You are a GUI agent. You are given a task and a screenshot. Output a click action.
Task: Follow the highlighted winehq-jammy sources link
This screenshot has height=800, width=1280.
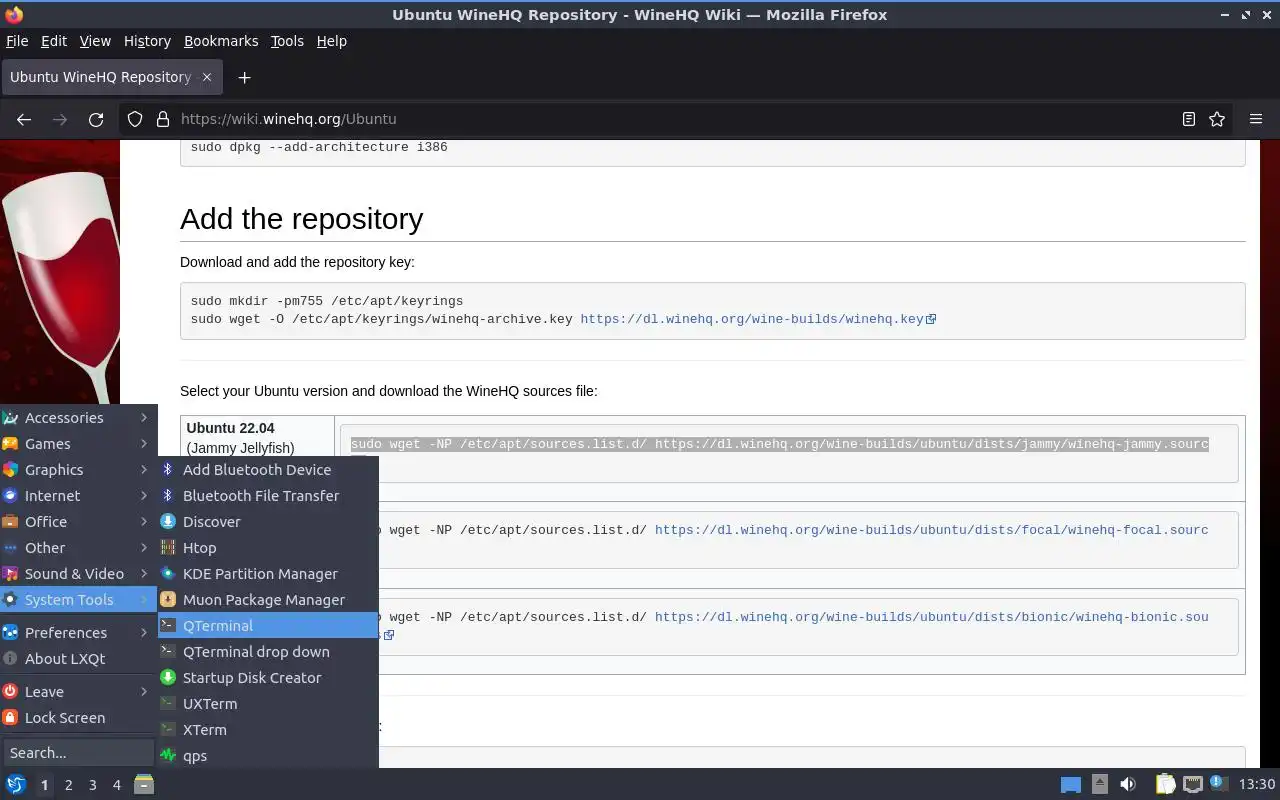point(931,444)
